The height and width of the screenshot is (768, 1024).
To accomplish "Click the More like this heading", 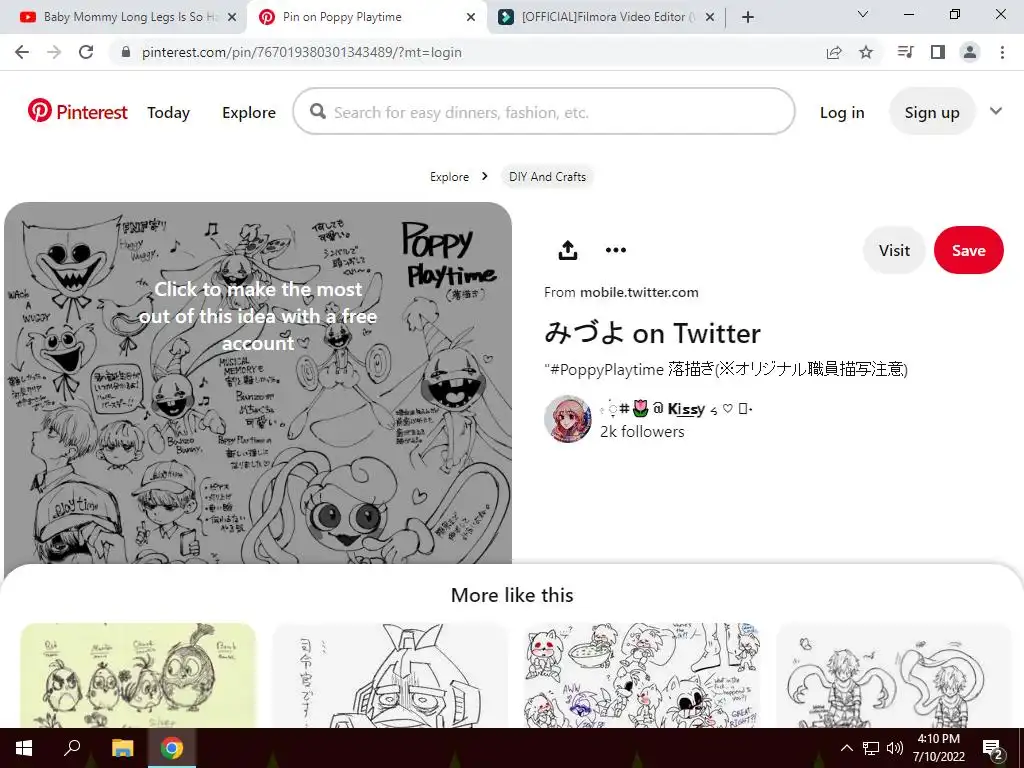I will coord(512,595).
